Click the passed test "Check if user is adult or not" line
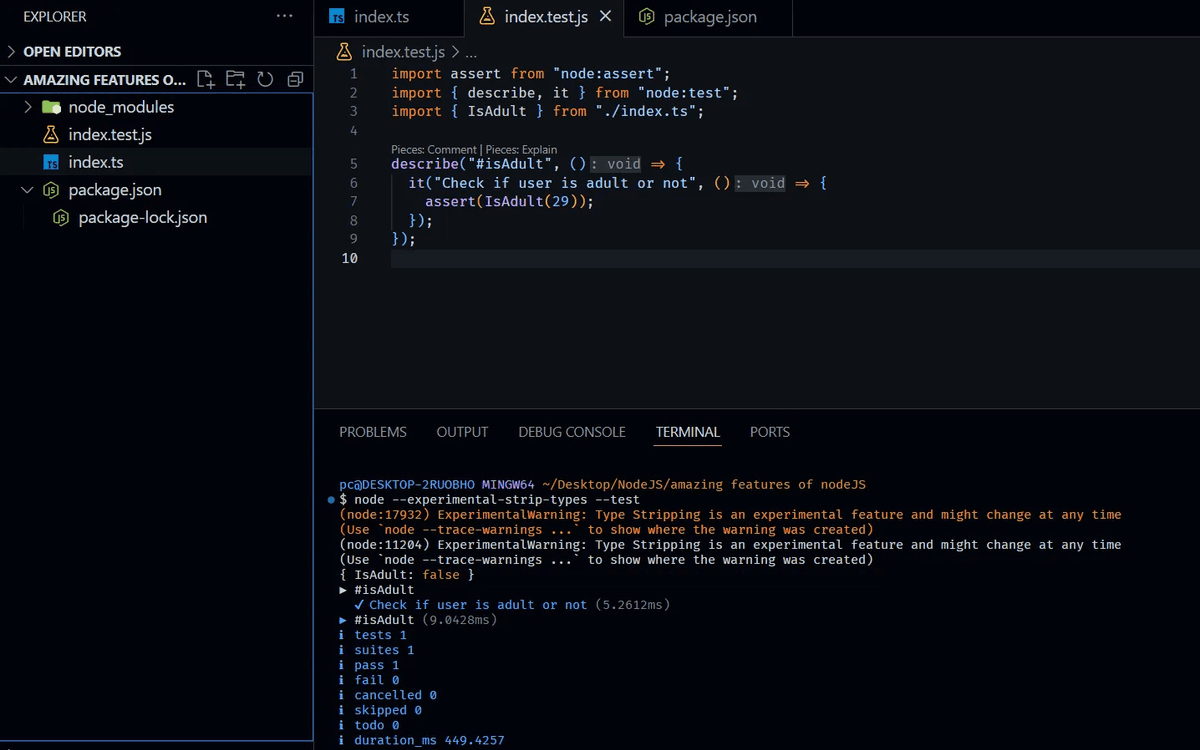This screenshot has width=1200, height=750. point(512,604)
